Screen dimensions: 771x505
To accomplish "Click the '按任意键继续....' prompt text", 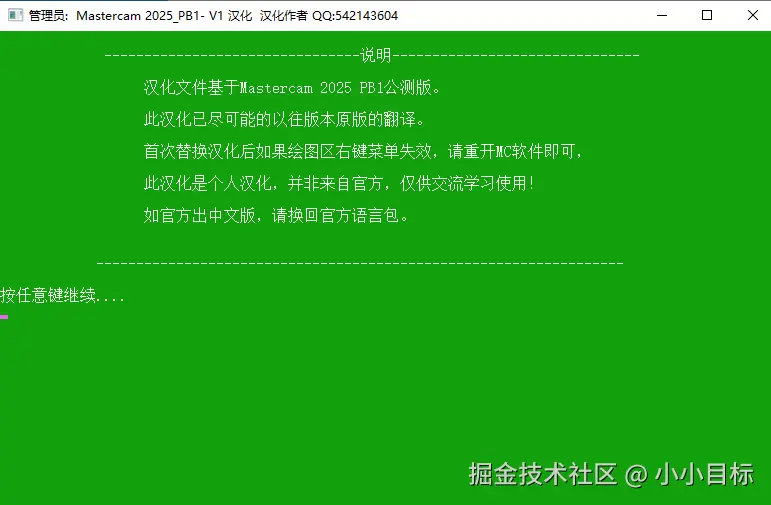I will click(62, 296).
